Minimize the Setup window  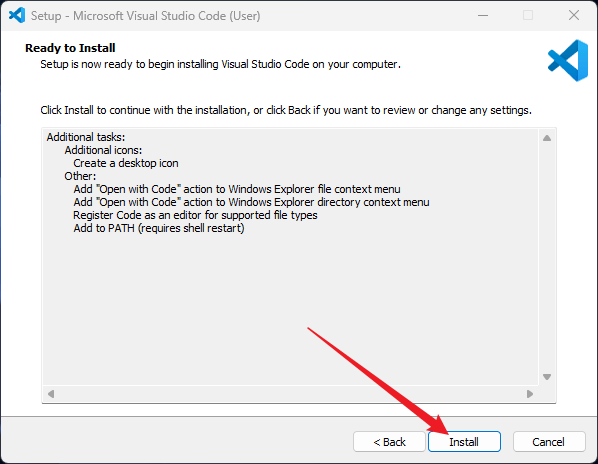(483, 16)
